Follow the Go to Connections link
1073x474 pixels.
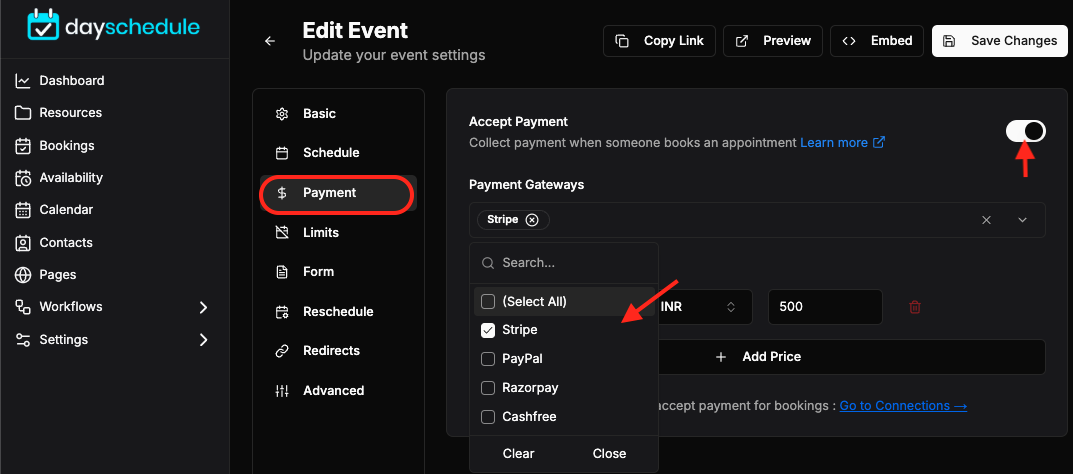pos(903,406)
